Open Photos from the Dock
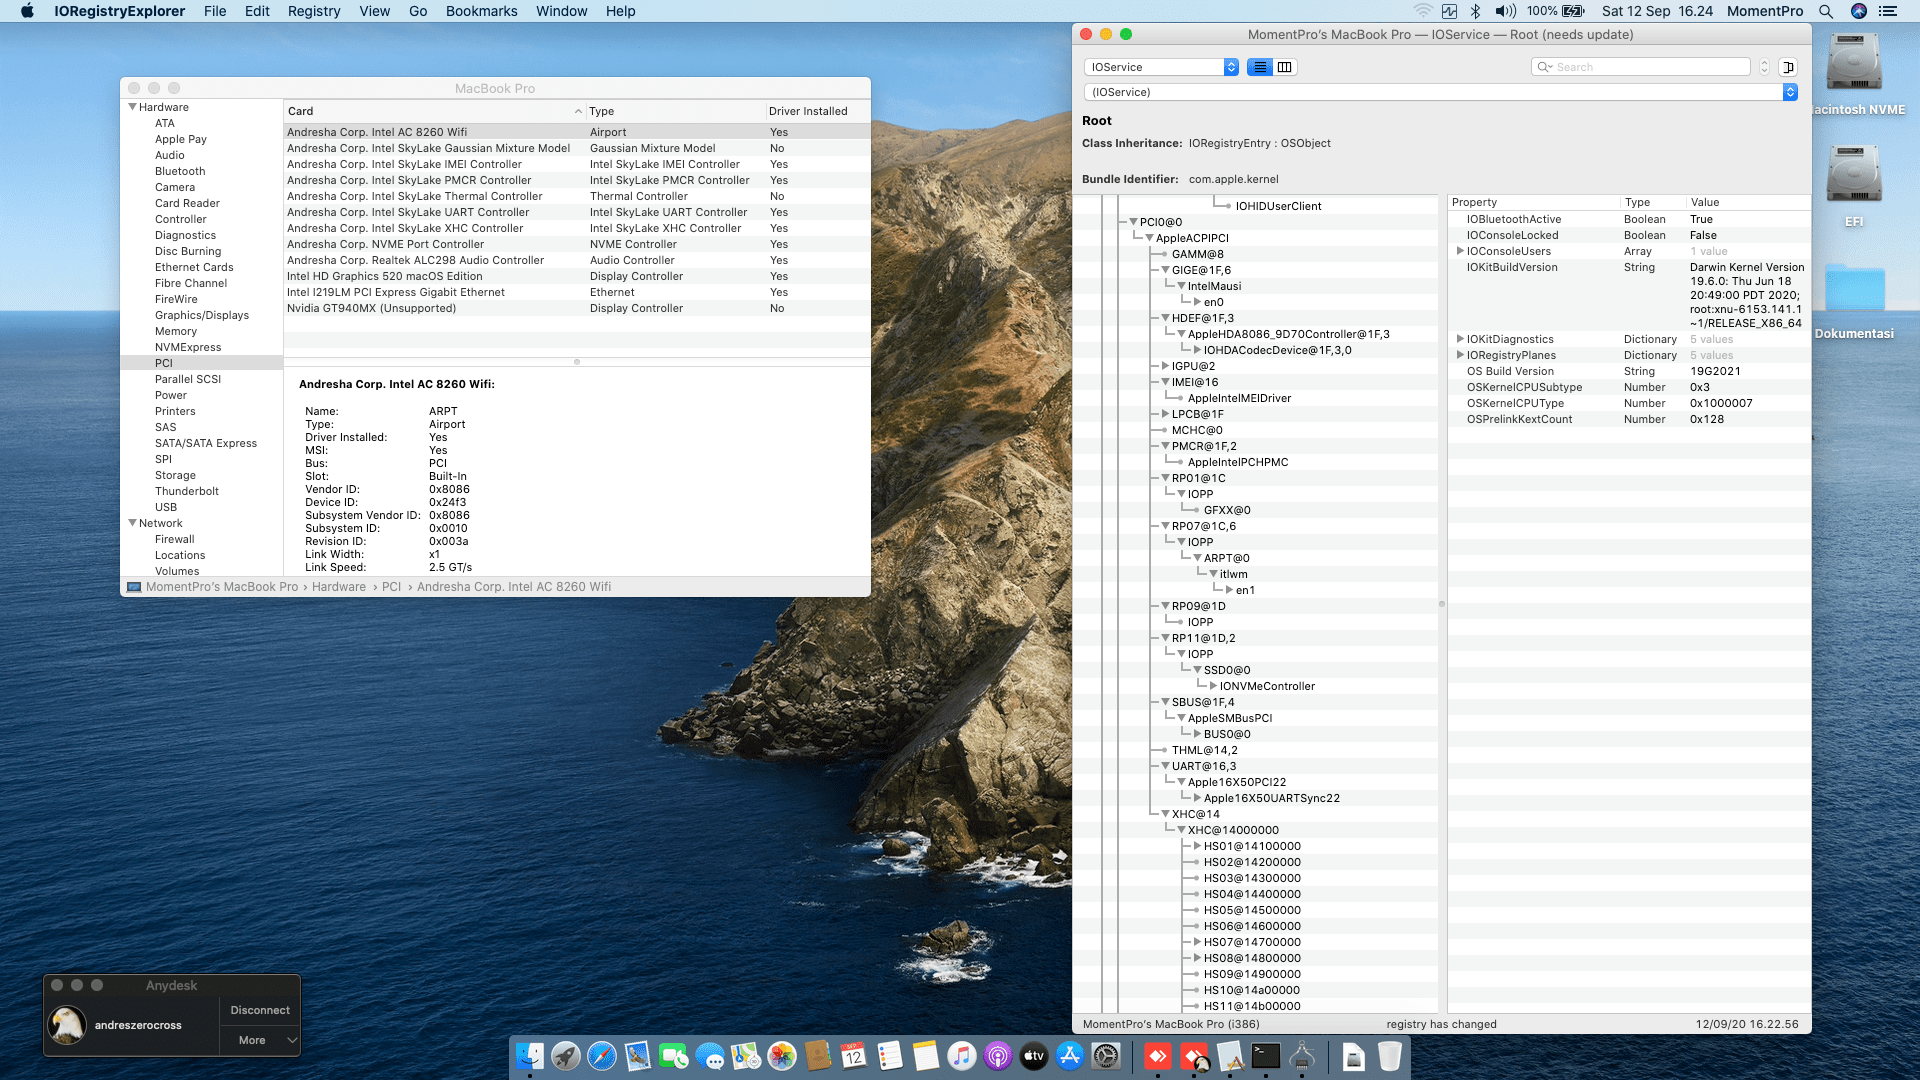 click(x=782, y=1056)
